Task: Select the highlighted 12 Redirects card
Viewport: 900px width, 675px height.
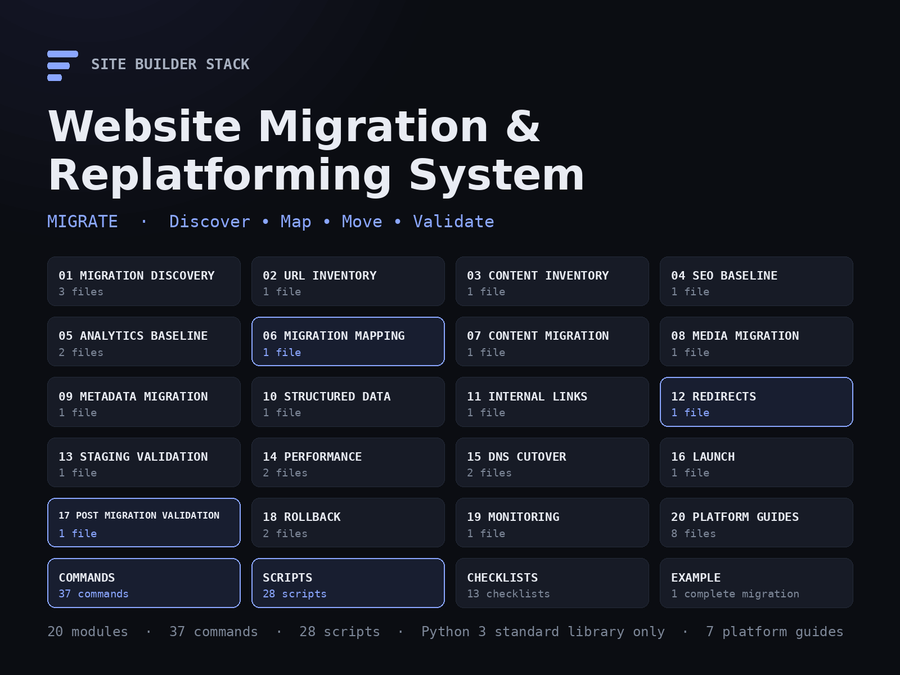Action: tap(757, 402)
